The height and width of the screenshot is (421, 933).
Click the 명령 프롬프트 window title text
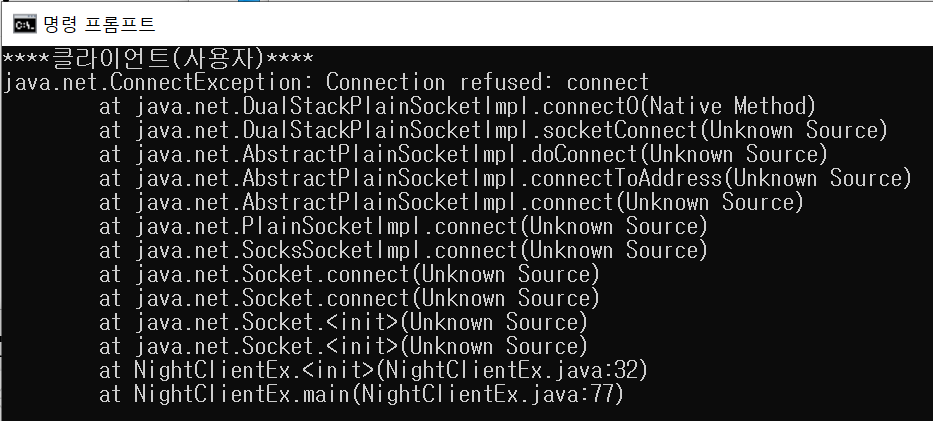coord(99,24)
